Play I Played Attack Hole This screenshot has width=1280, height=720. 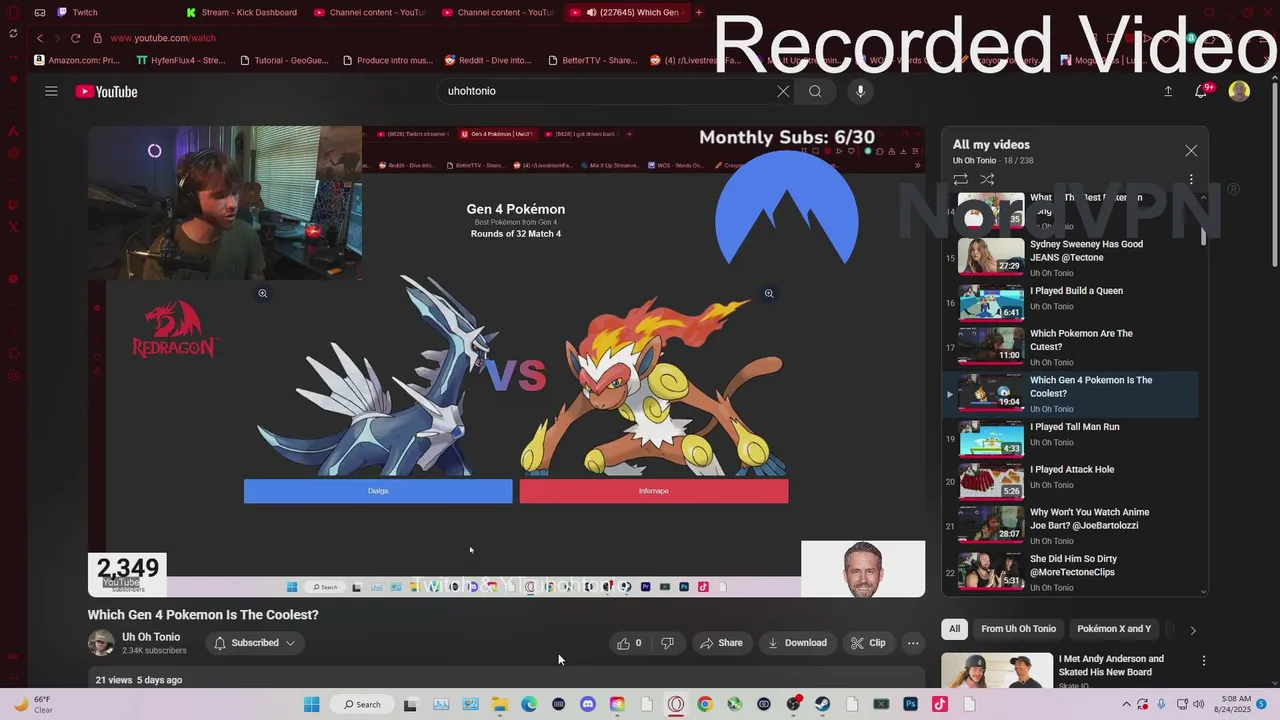1070,481
